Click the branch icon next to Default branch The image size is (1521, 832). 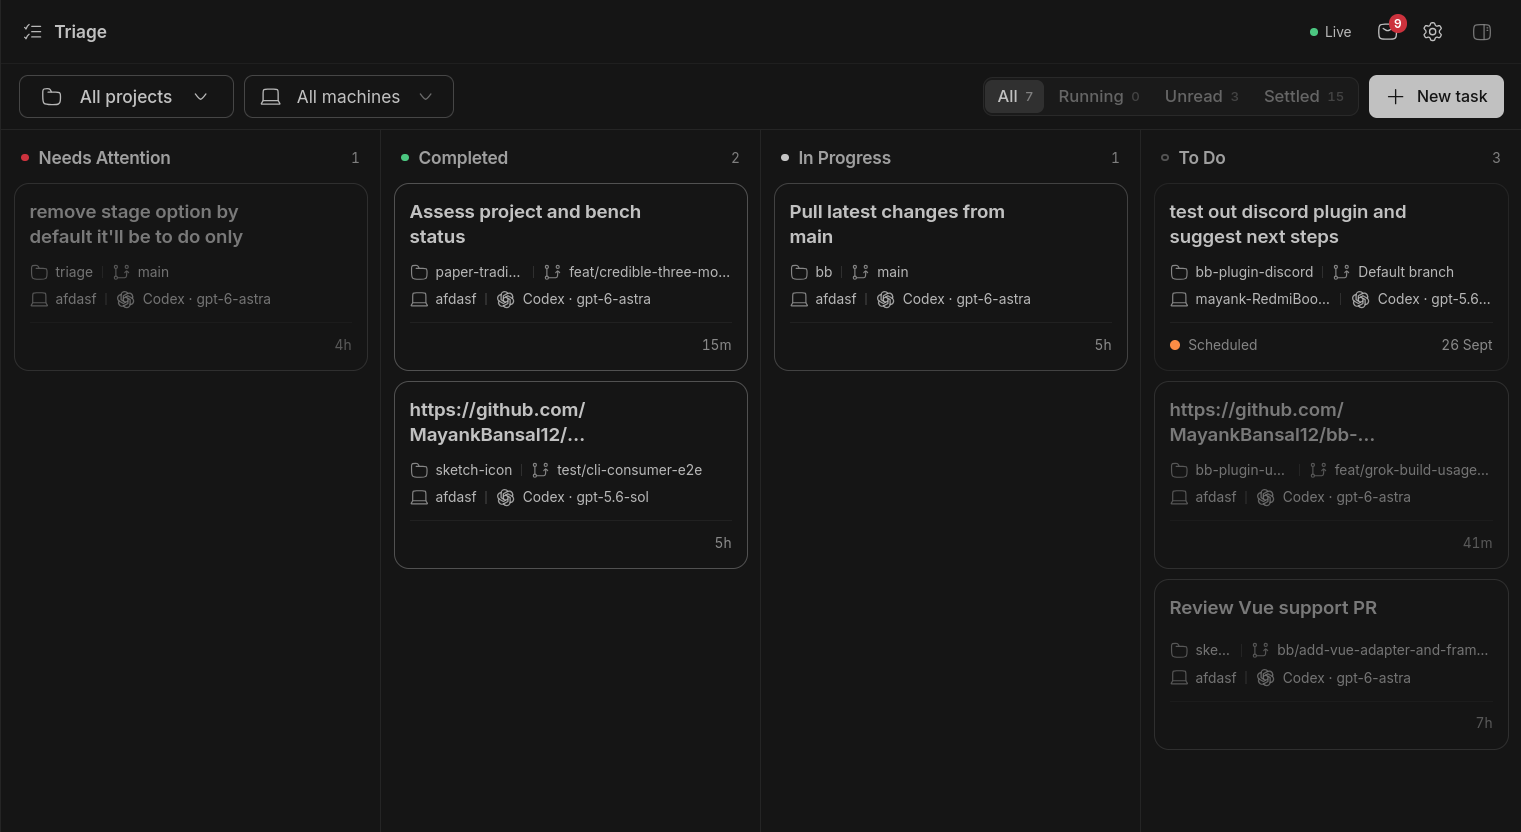[x=1341, y=272]
